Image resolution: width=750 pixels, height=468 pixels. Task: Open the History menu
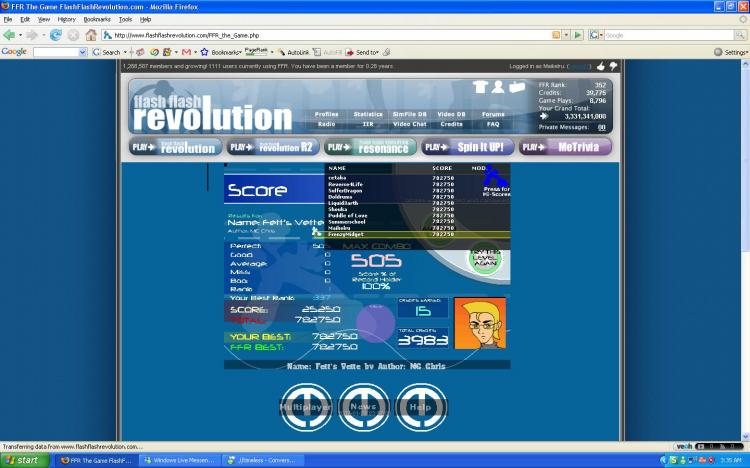coord(66,20)
